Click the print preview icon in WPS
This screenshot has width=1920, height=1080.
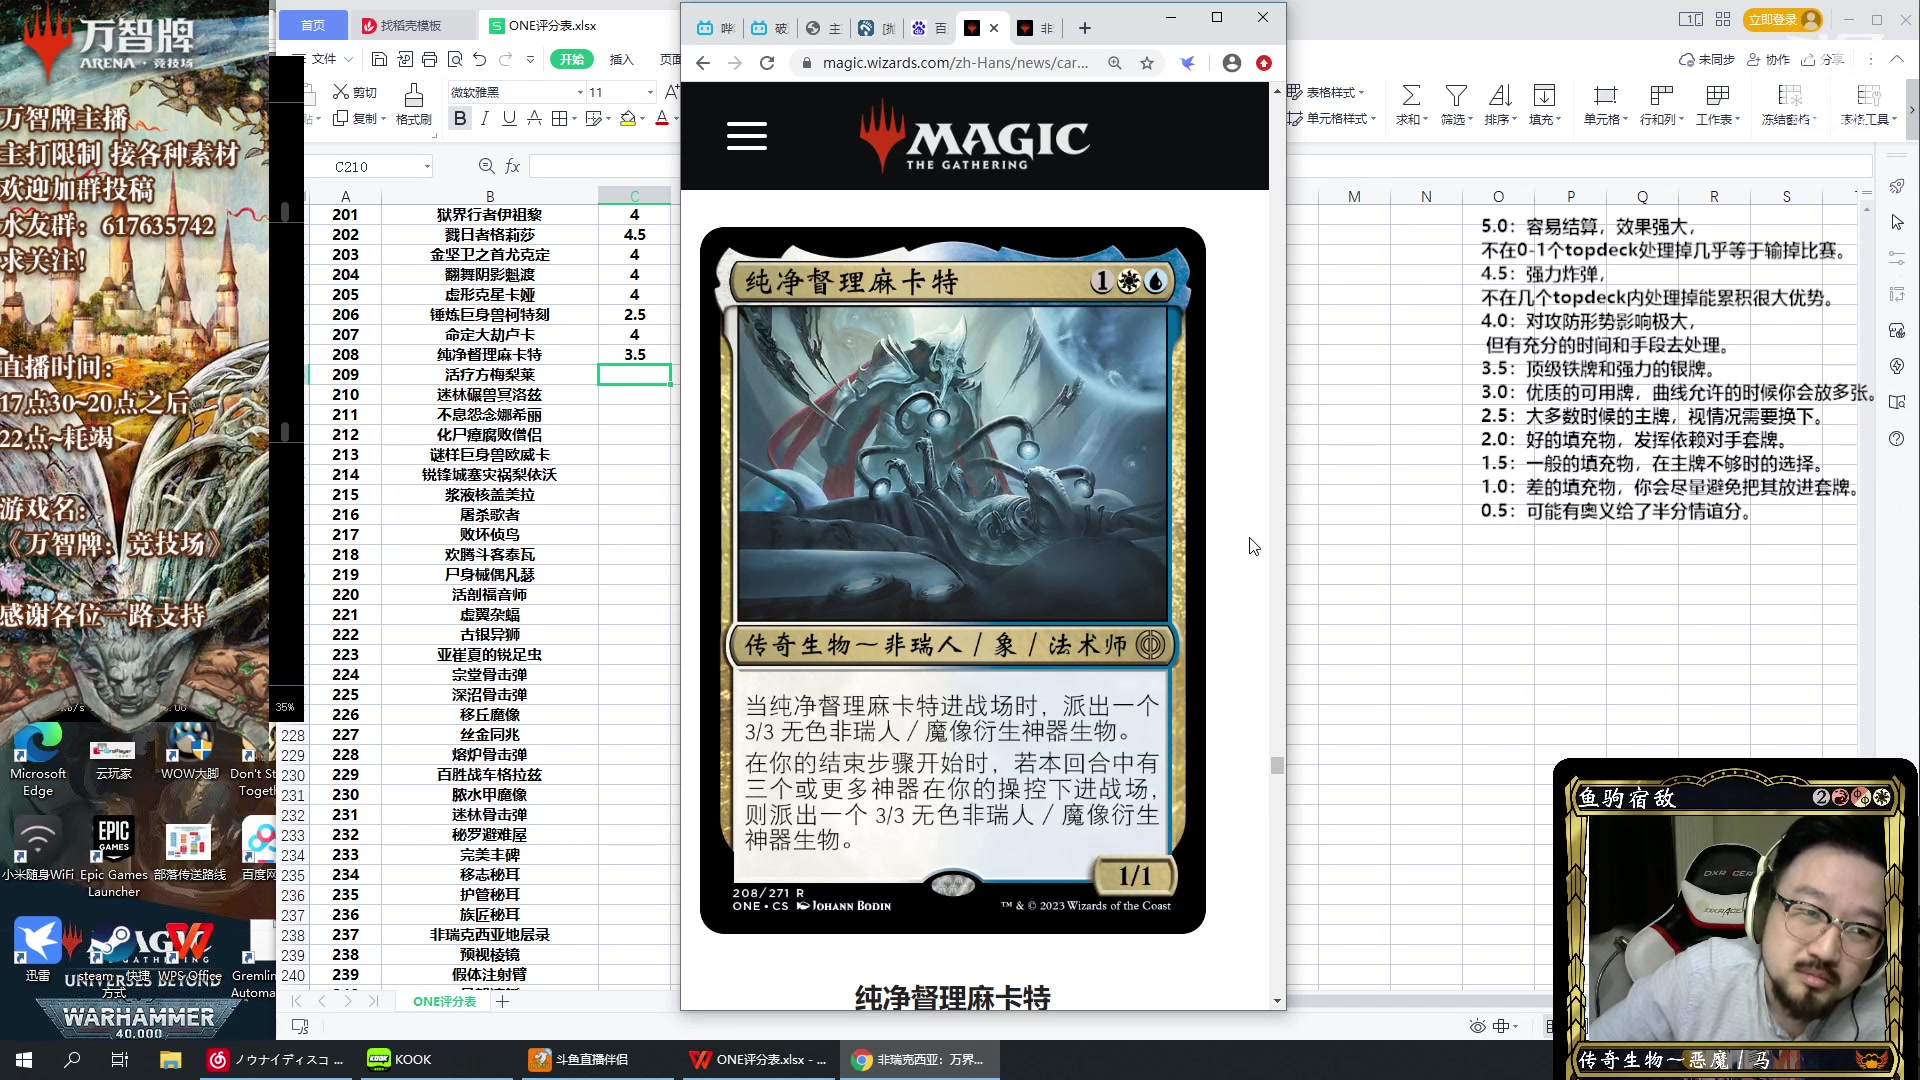pyautogui.click(x=455, y=59)
